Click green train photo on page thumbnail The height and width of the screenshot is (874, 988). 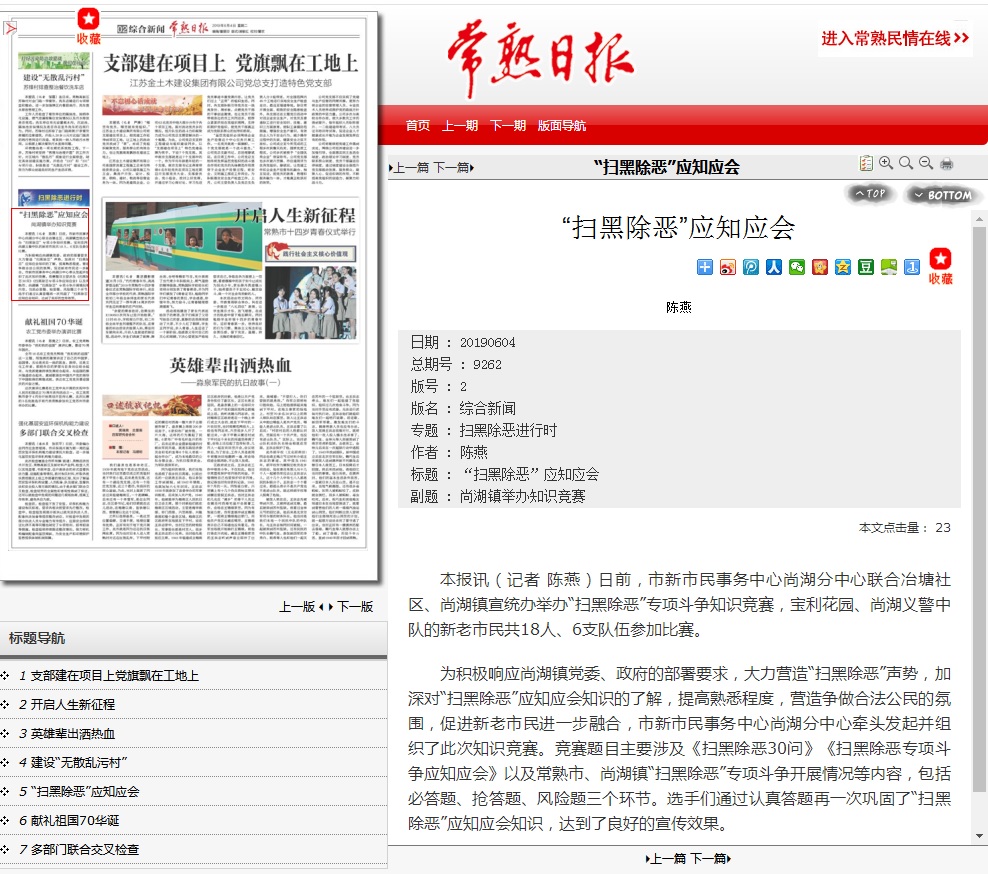pos(182,236)
